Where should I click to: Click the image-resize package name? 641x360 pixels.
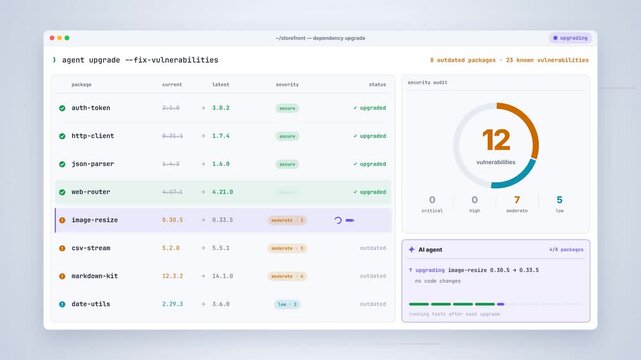click(x=94, y=220)
